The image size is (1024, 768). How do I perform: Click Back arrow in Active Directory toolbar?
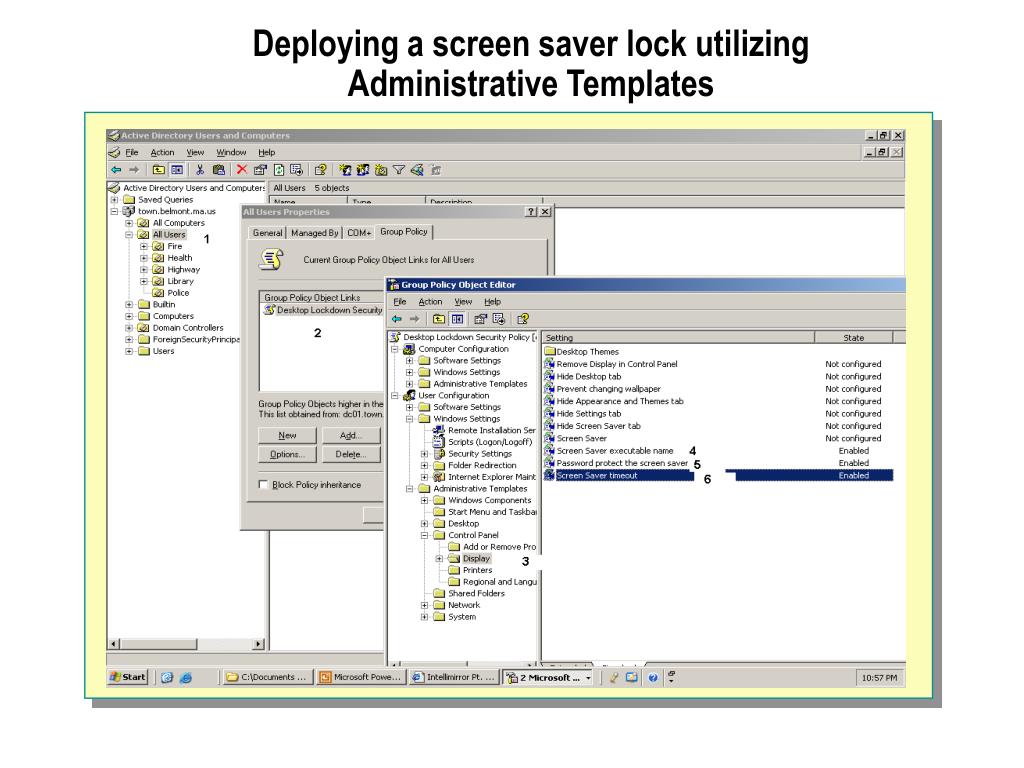116,170
